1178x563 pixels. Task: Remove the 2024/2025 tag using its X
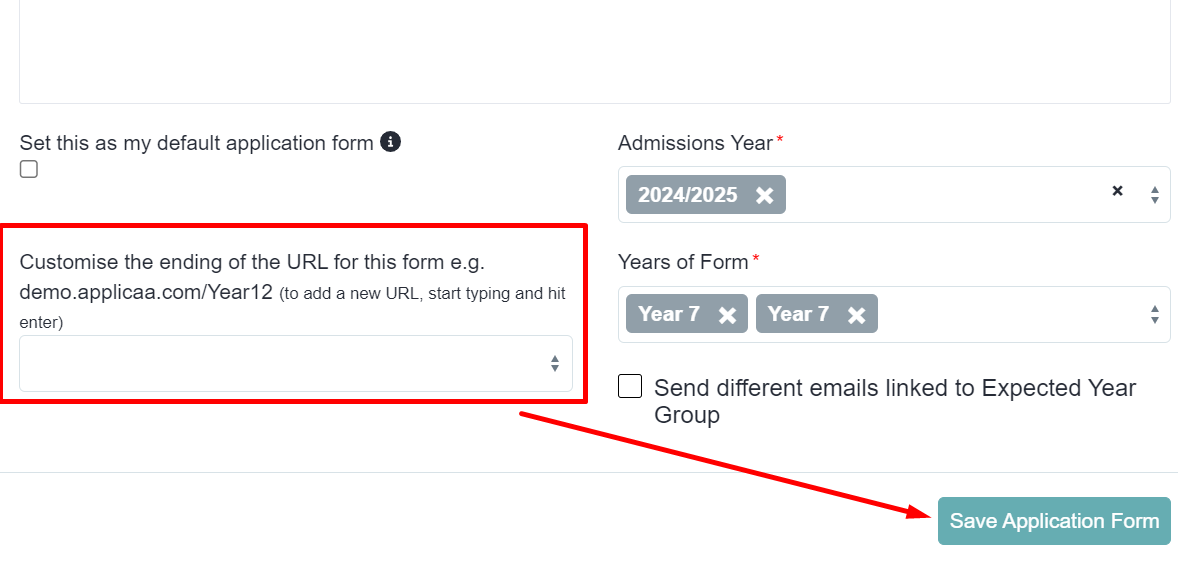[764, 195]
